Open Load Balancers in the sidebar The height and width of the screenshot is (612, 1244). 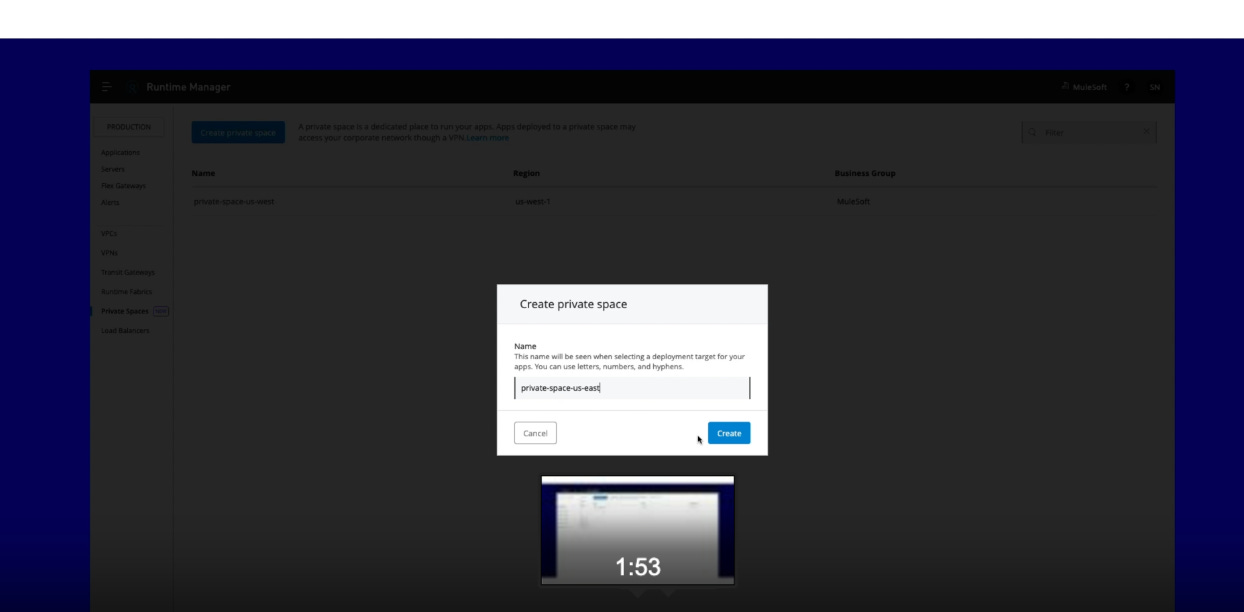point(125,330)
